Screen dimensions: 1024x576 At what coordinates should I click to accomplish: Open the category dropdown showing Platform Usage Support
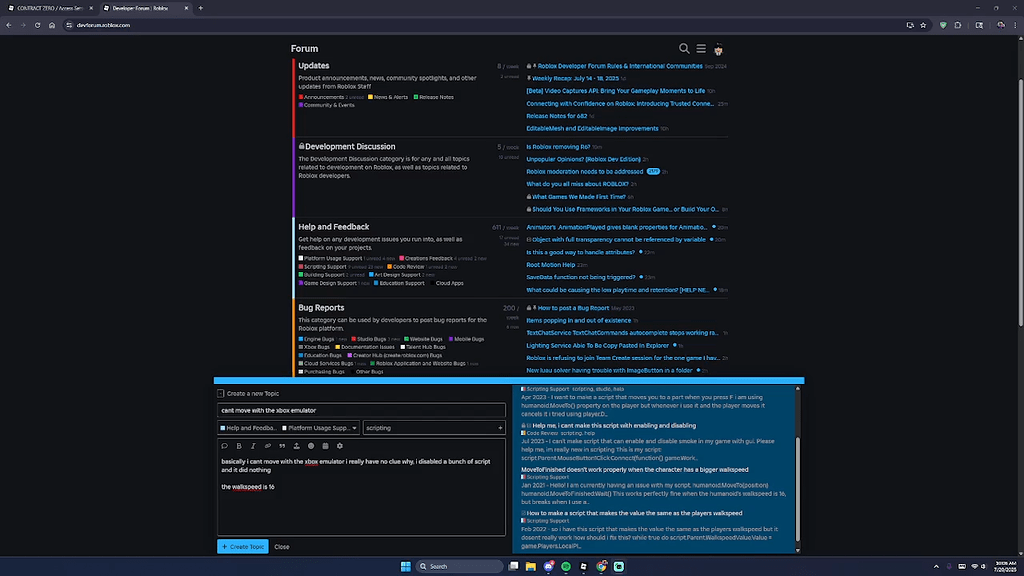click(x=288, y=428)
